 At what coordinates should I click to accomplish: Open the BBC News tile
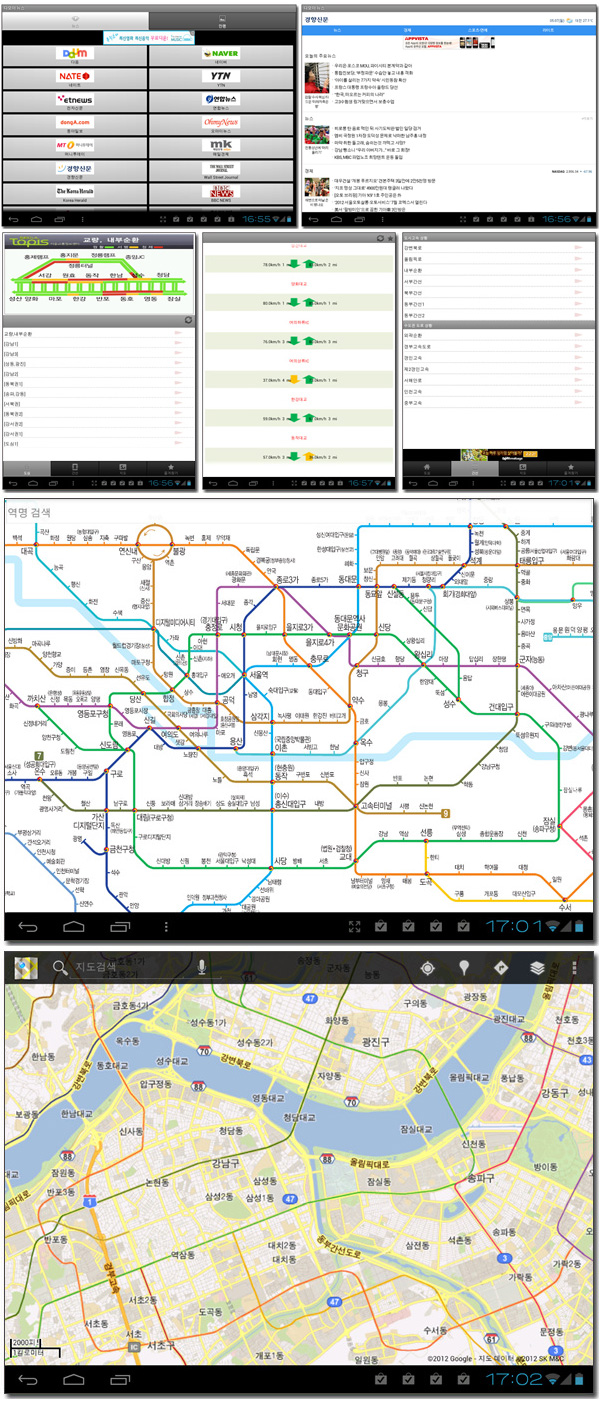tap(221, 194)
